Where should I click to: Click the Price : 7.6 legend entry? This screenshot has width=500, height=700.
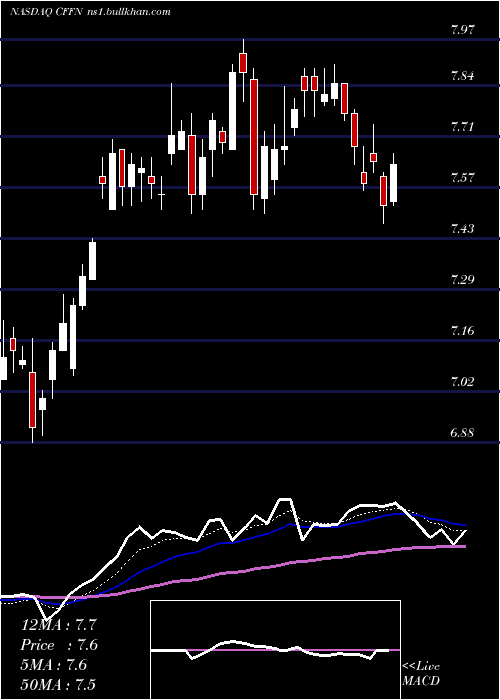point(59,645)
